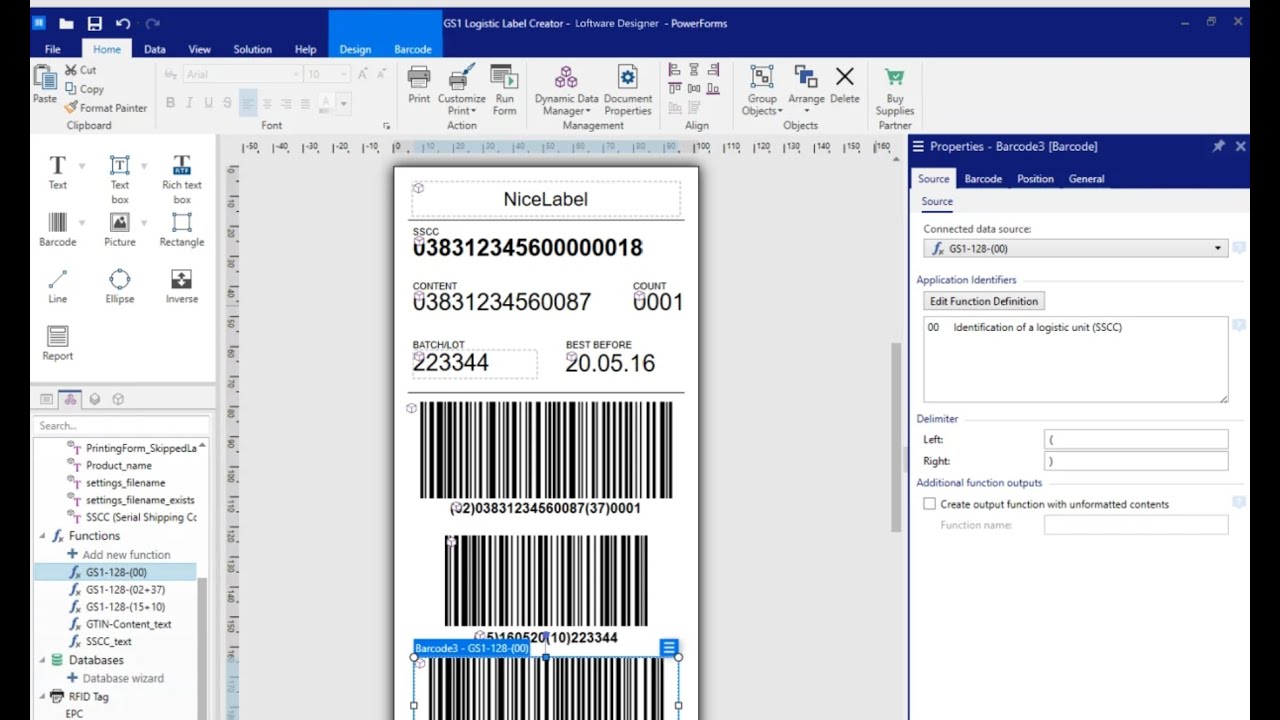The width and height of the screenshot is (1280, 720).
Task: Open the Customize Print dropdown
Action: tap(461, 91)
